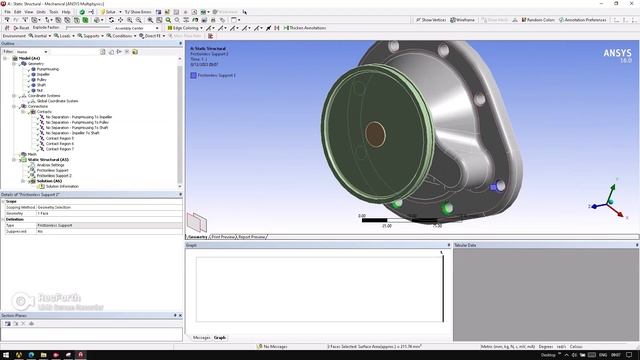
Task: Select Frictionless Support 2 tree item
Action: click(54, 176)
